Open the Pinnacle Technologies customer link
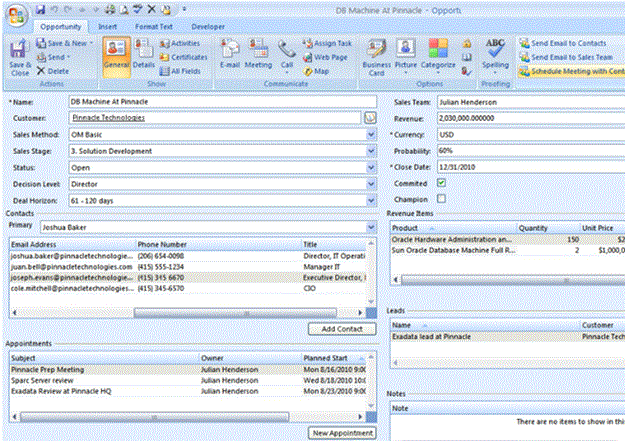This screenshot has width=627, height=441. point(108,118)
